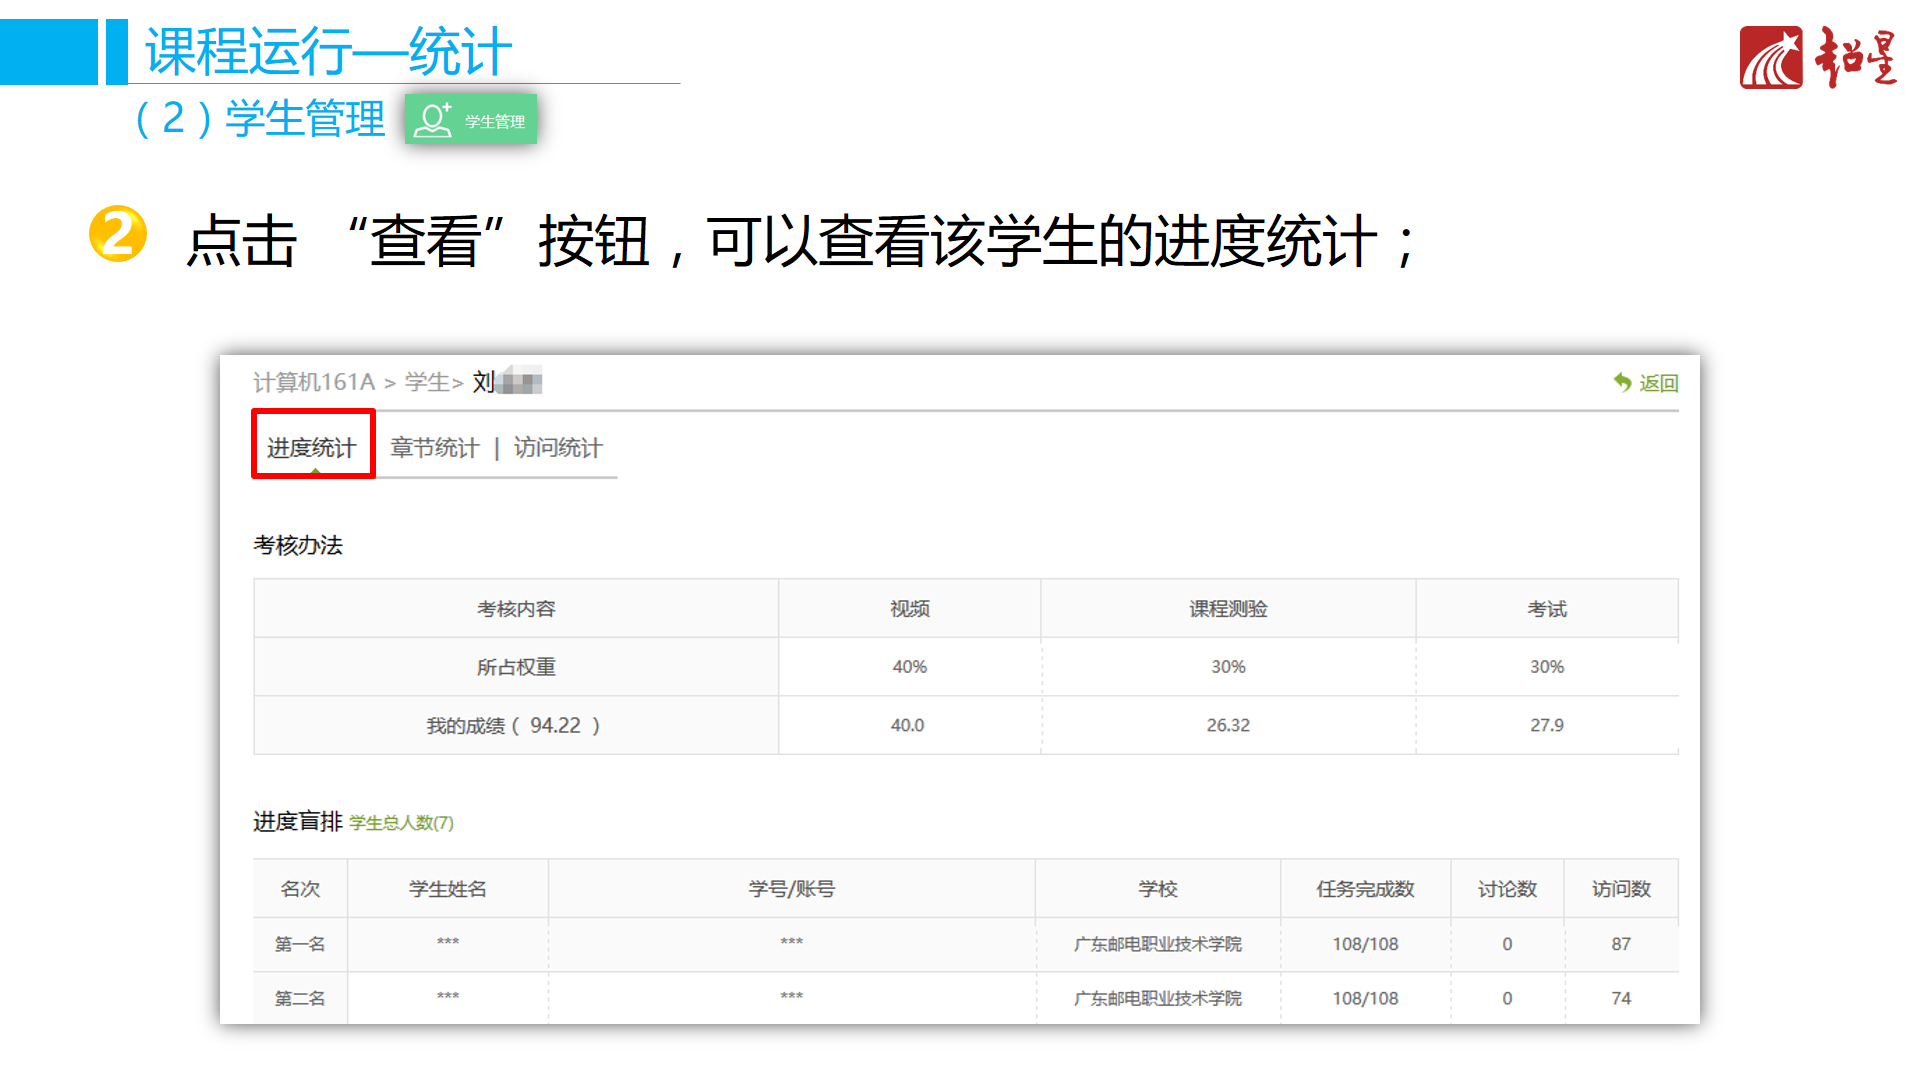Click the 视频 column header

909,608
